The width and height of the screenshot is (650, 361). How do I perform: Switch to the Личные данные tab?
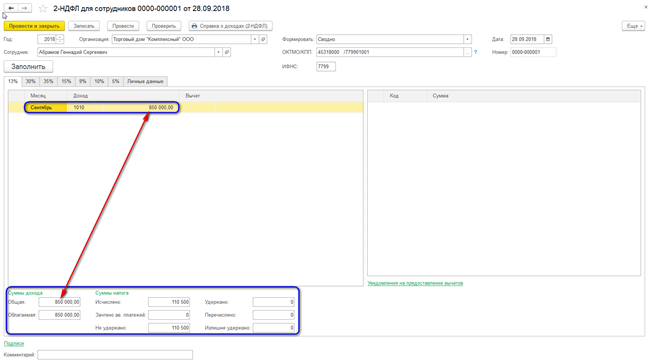(145, 81)
